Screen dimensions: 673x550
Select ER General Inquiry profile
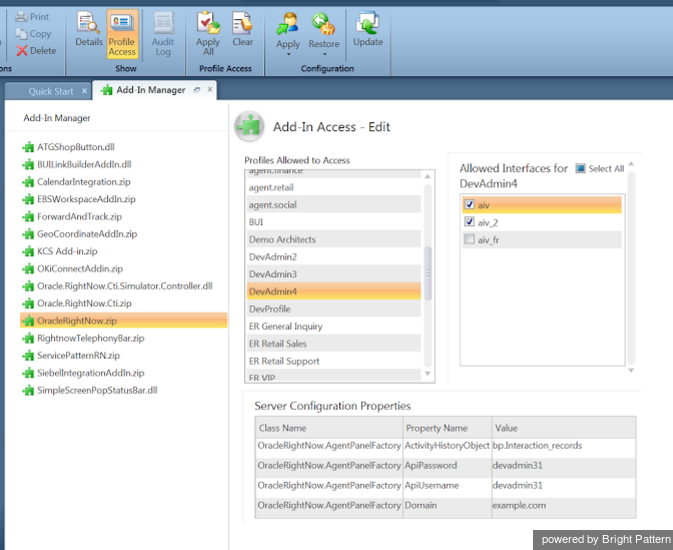pyautogui.click(x=334, y=326)
